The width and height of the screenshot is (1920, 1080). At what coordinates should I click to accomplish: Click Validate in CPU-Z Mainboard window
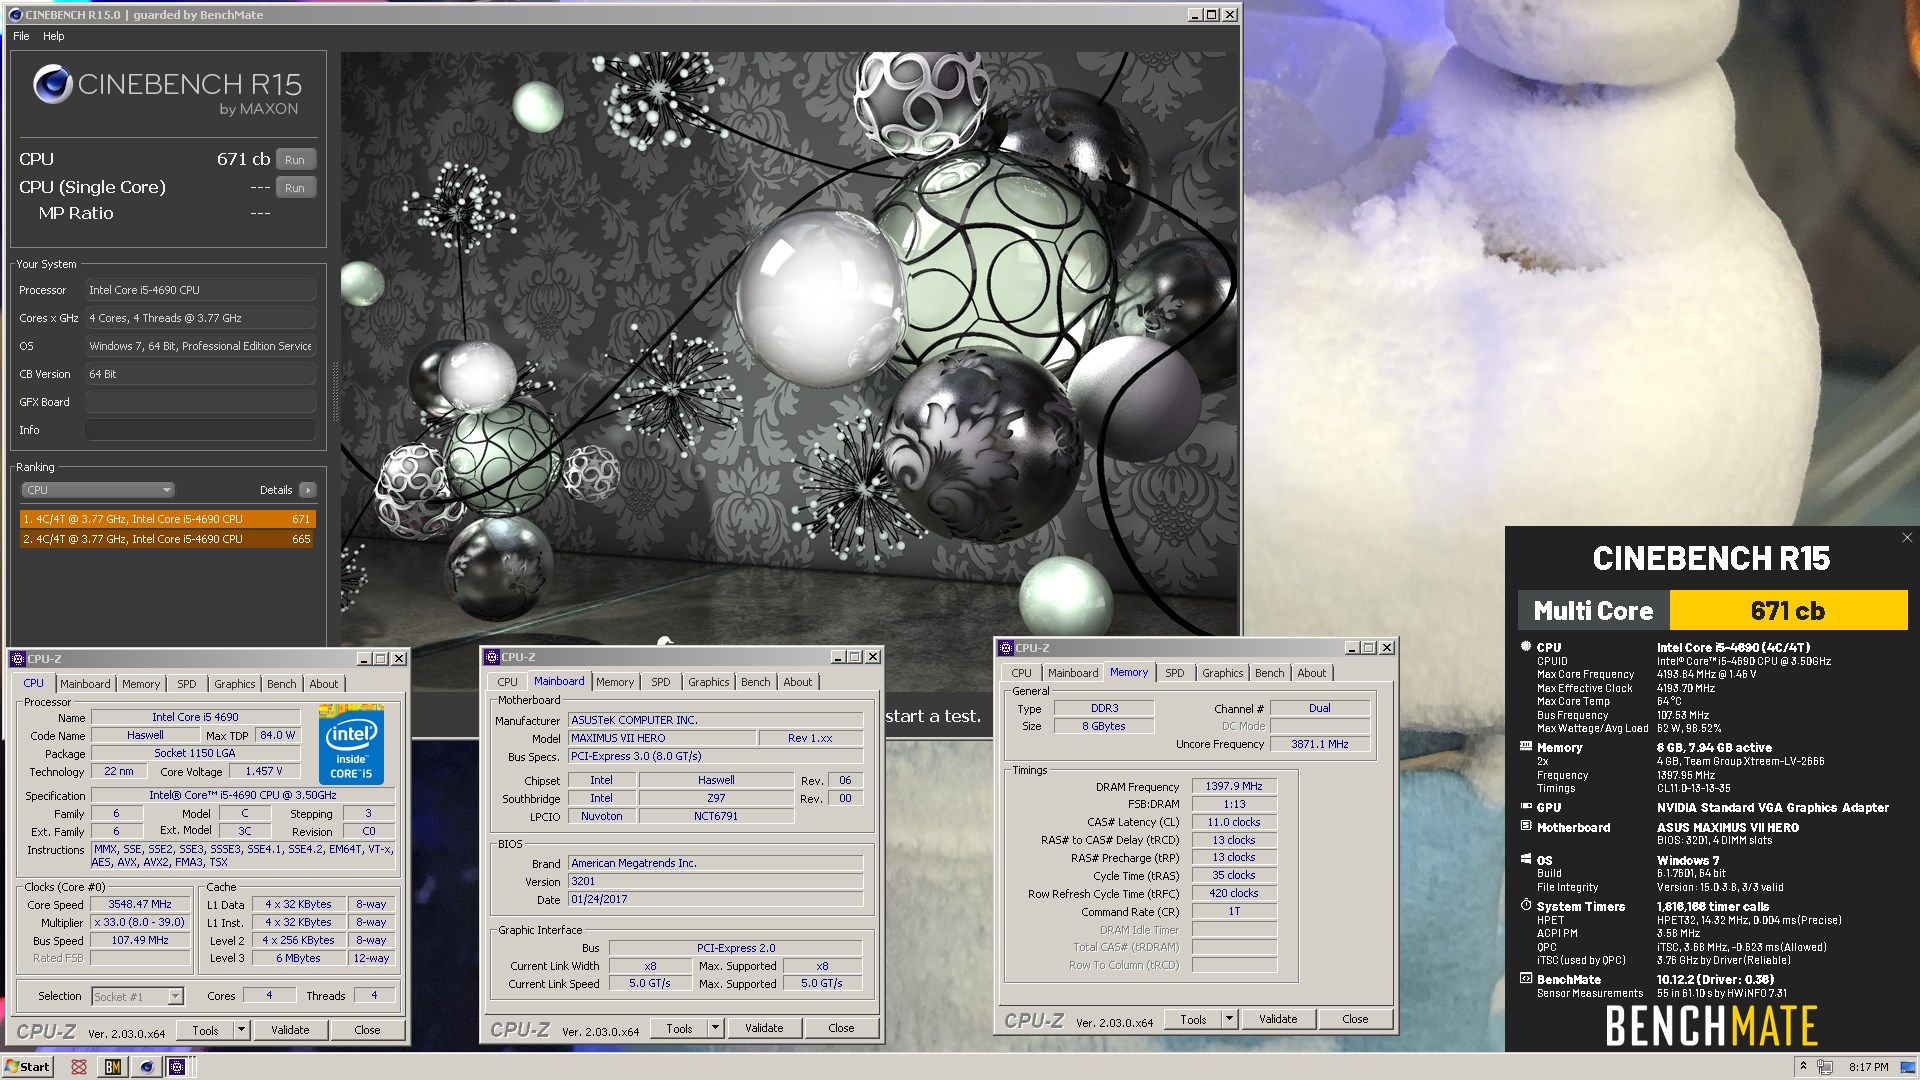click(764, 1028)
